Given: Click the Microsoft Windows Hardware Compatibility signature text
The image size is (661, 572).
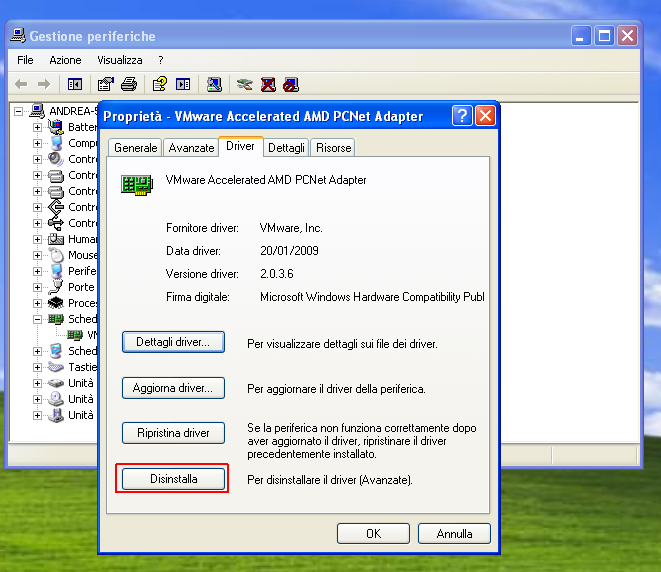Looking at the screenshot, I should pyautogui.click(x=372, y=297).
